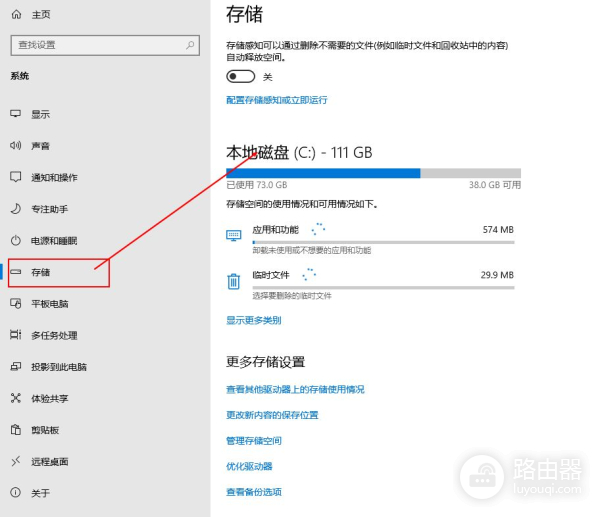Click the 更多存储设置 heading
Image resolution: width=600 pixels, height=517 pixels.
click(266, 361)
